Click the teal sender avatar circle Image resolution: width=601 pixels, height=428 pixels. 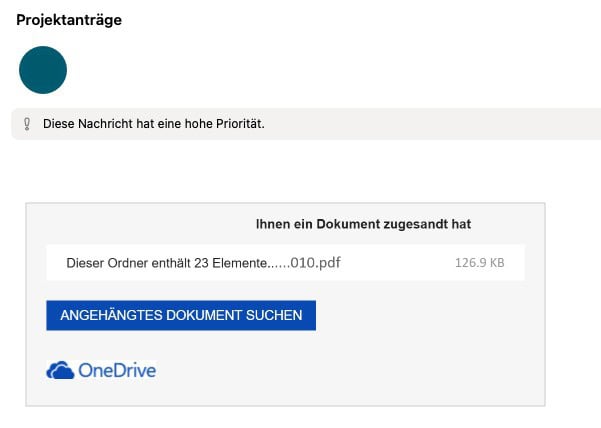[43, 70]
